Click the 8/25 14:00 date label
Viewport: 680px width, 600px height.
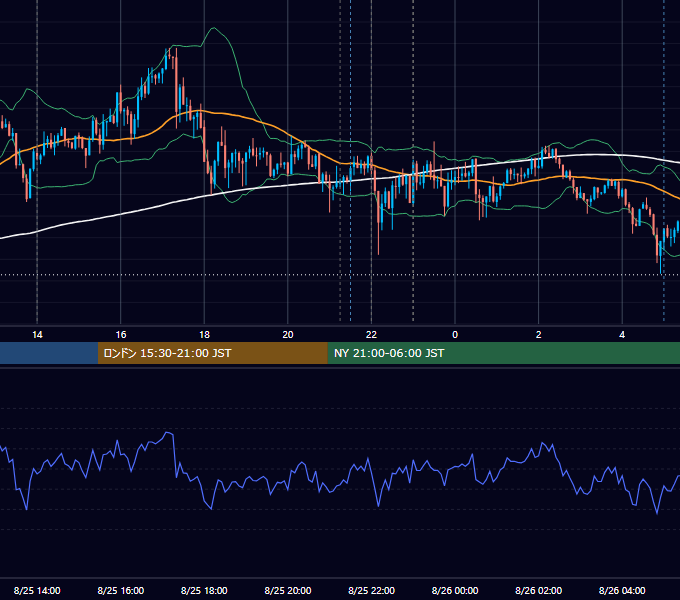37,590
